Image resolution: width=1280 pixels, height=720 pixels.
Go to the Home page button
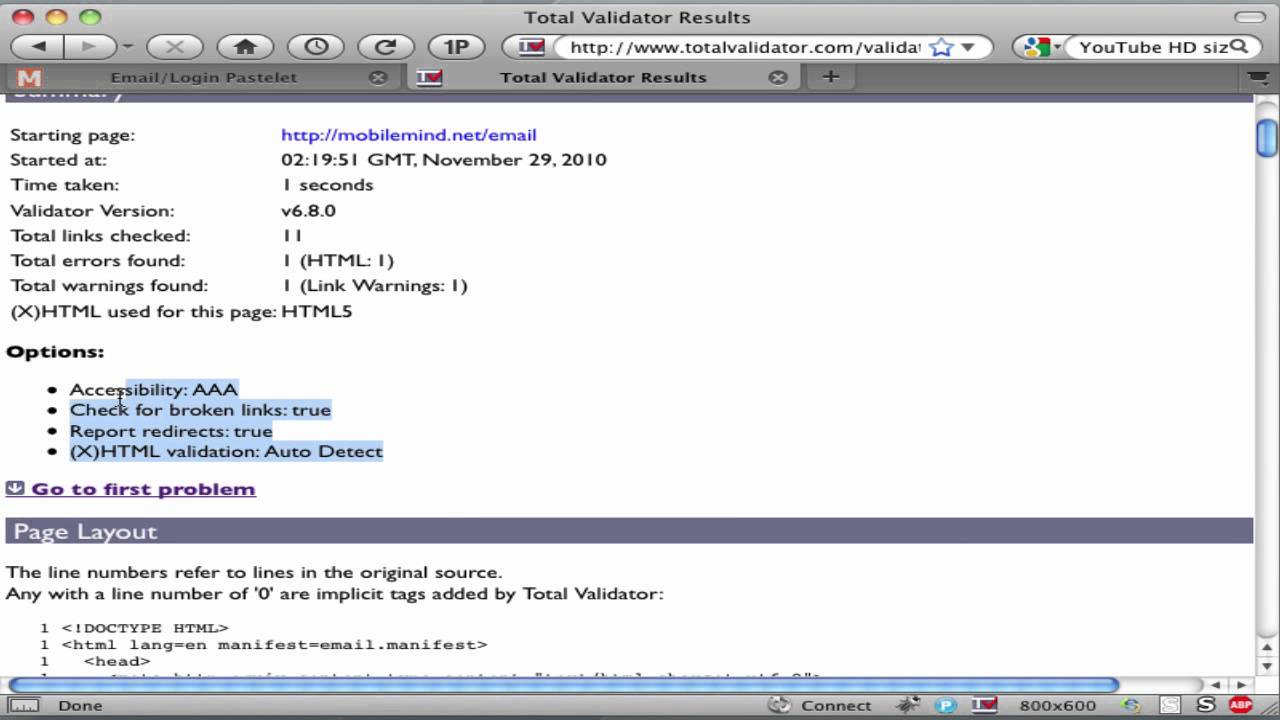245,47
